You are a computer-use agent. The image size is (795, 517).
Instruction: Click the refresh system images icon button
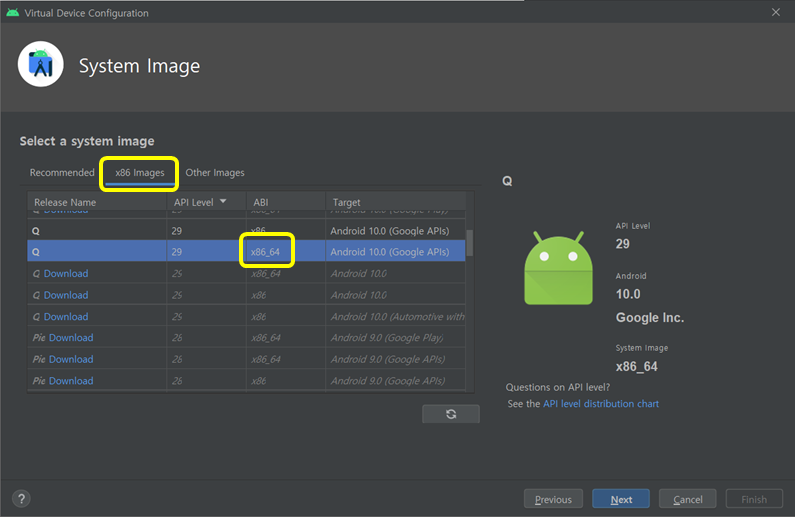point(451,414)
